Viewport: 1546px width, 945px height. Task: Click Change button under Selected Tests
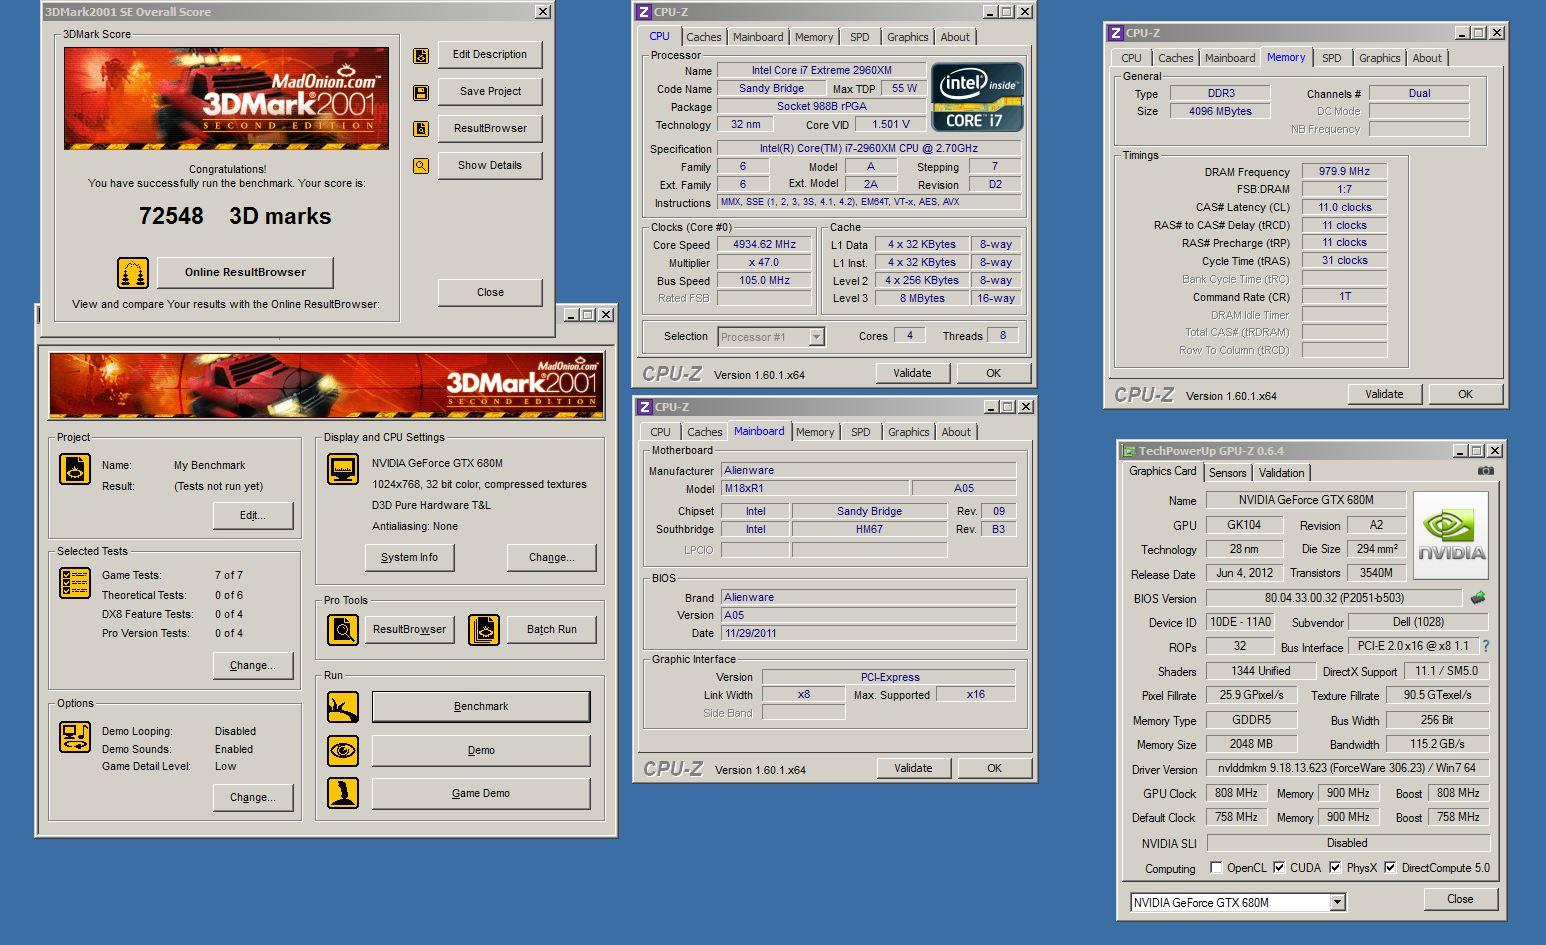253,665
